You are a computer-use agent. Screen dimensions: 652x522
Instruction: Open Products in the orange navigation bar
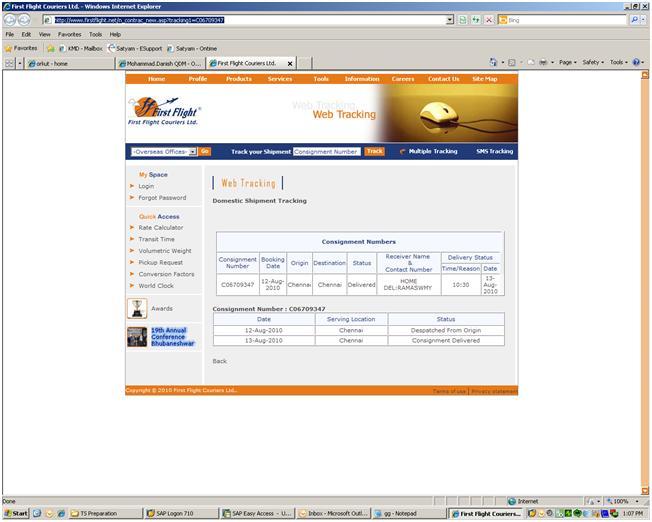(x=239, y=79)
